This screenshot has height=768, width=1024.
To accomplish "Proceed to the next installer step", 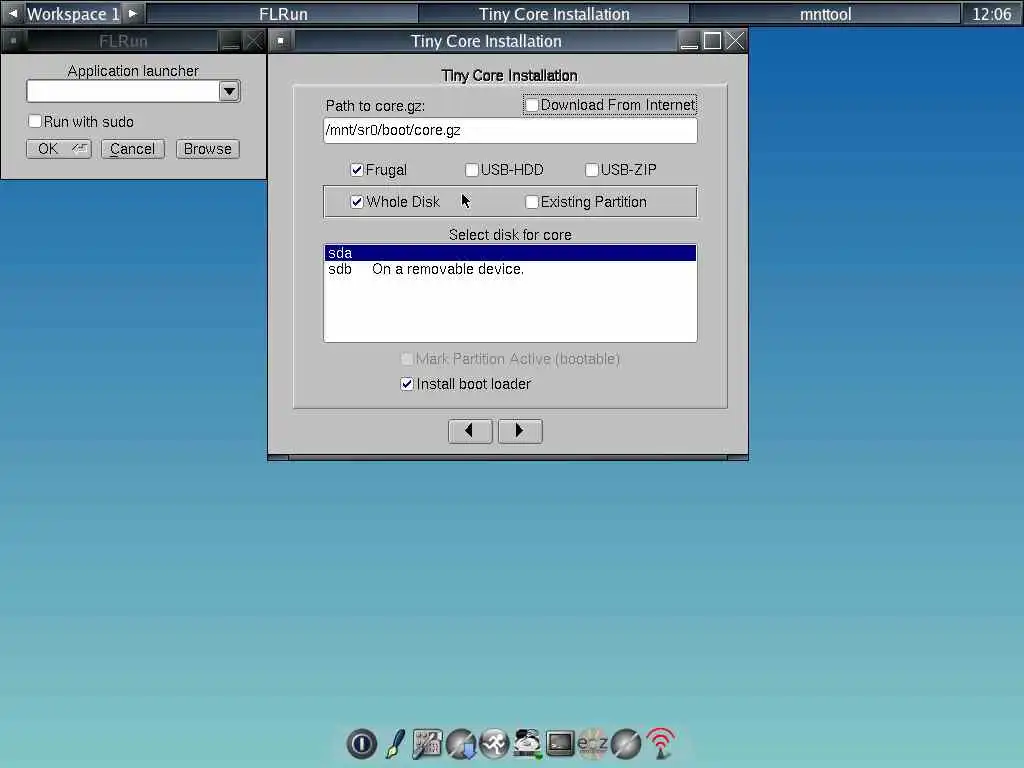I will (x=520, y=431).
